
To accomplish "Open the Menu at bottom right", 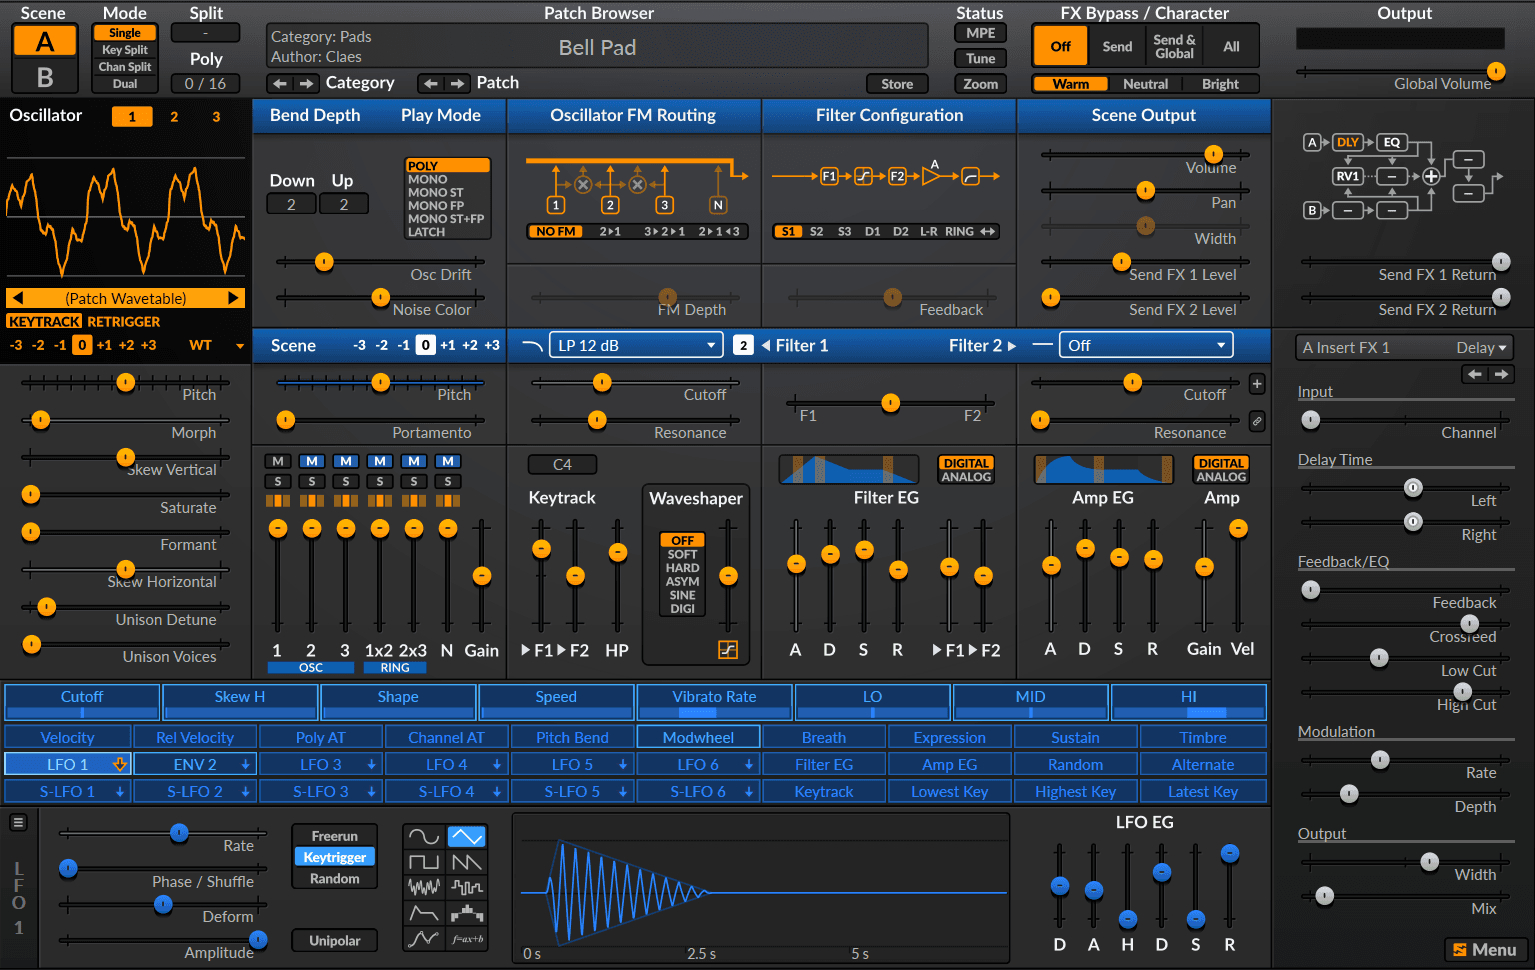I will coord(1488,949).
